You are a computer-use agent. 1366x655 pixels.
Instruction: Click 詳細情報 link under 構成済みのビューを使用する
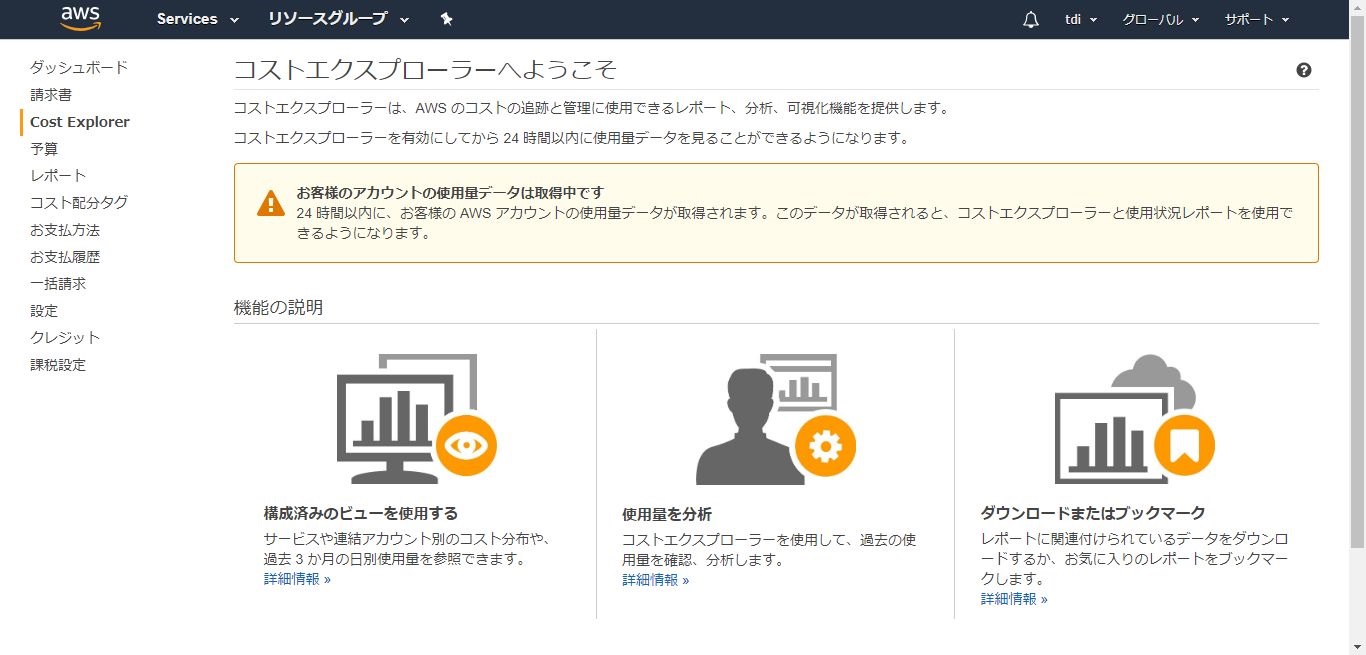[x=297, y=579]
